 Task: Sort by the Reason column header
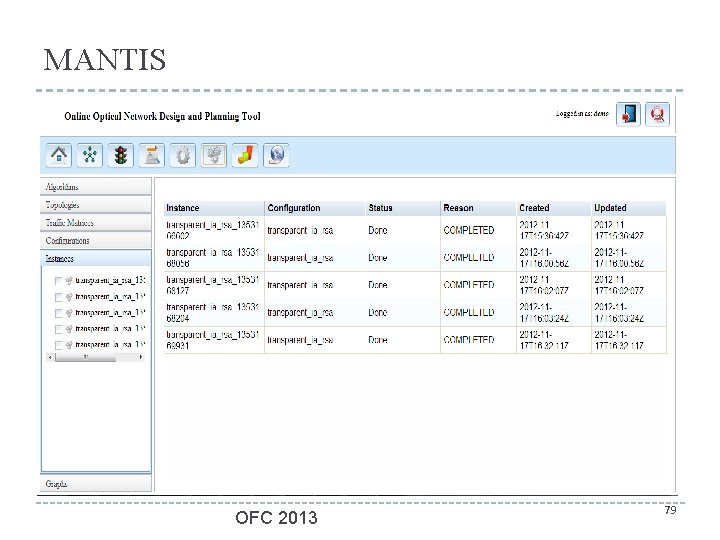(x=478, y=208)
